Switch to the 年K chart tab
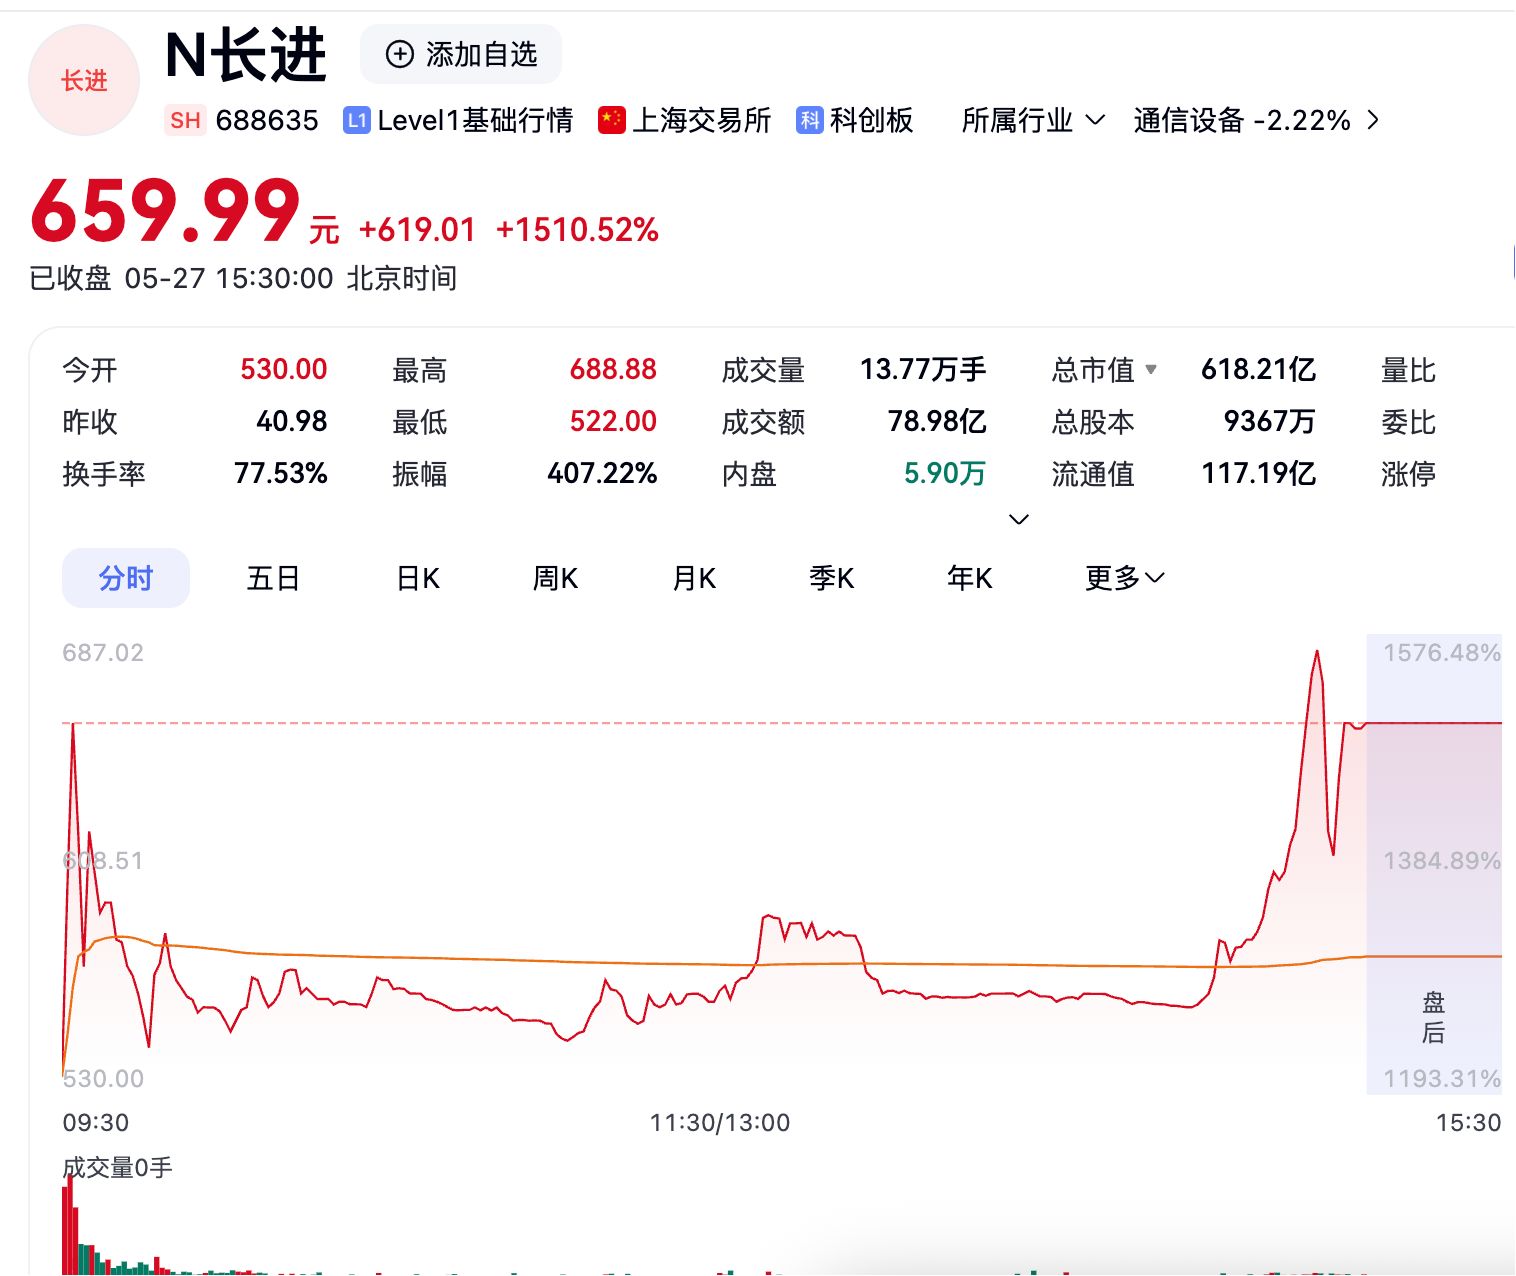1516x1276 pixels. click(x=969, y=578)
